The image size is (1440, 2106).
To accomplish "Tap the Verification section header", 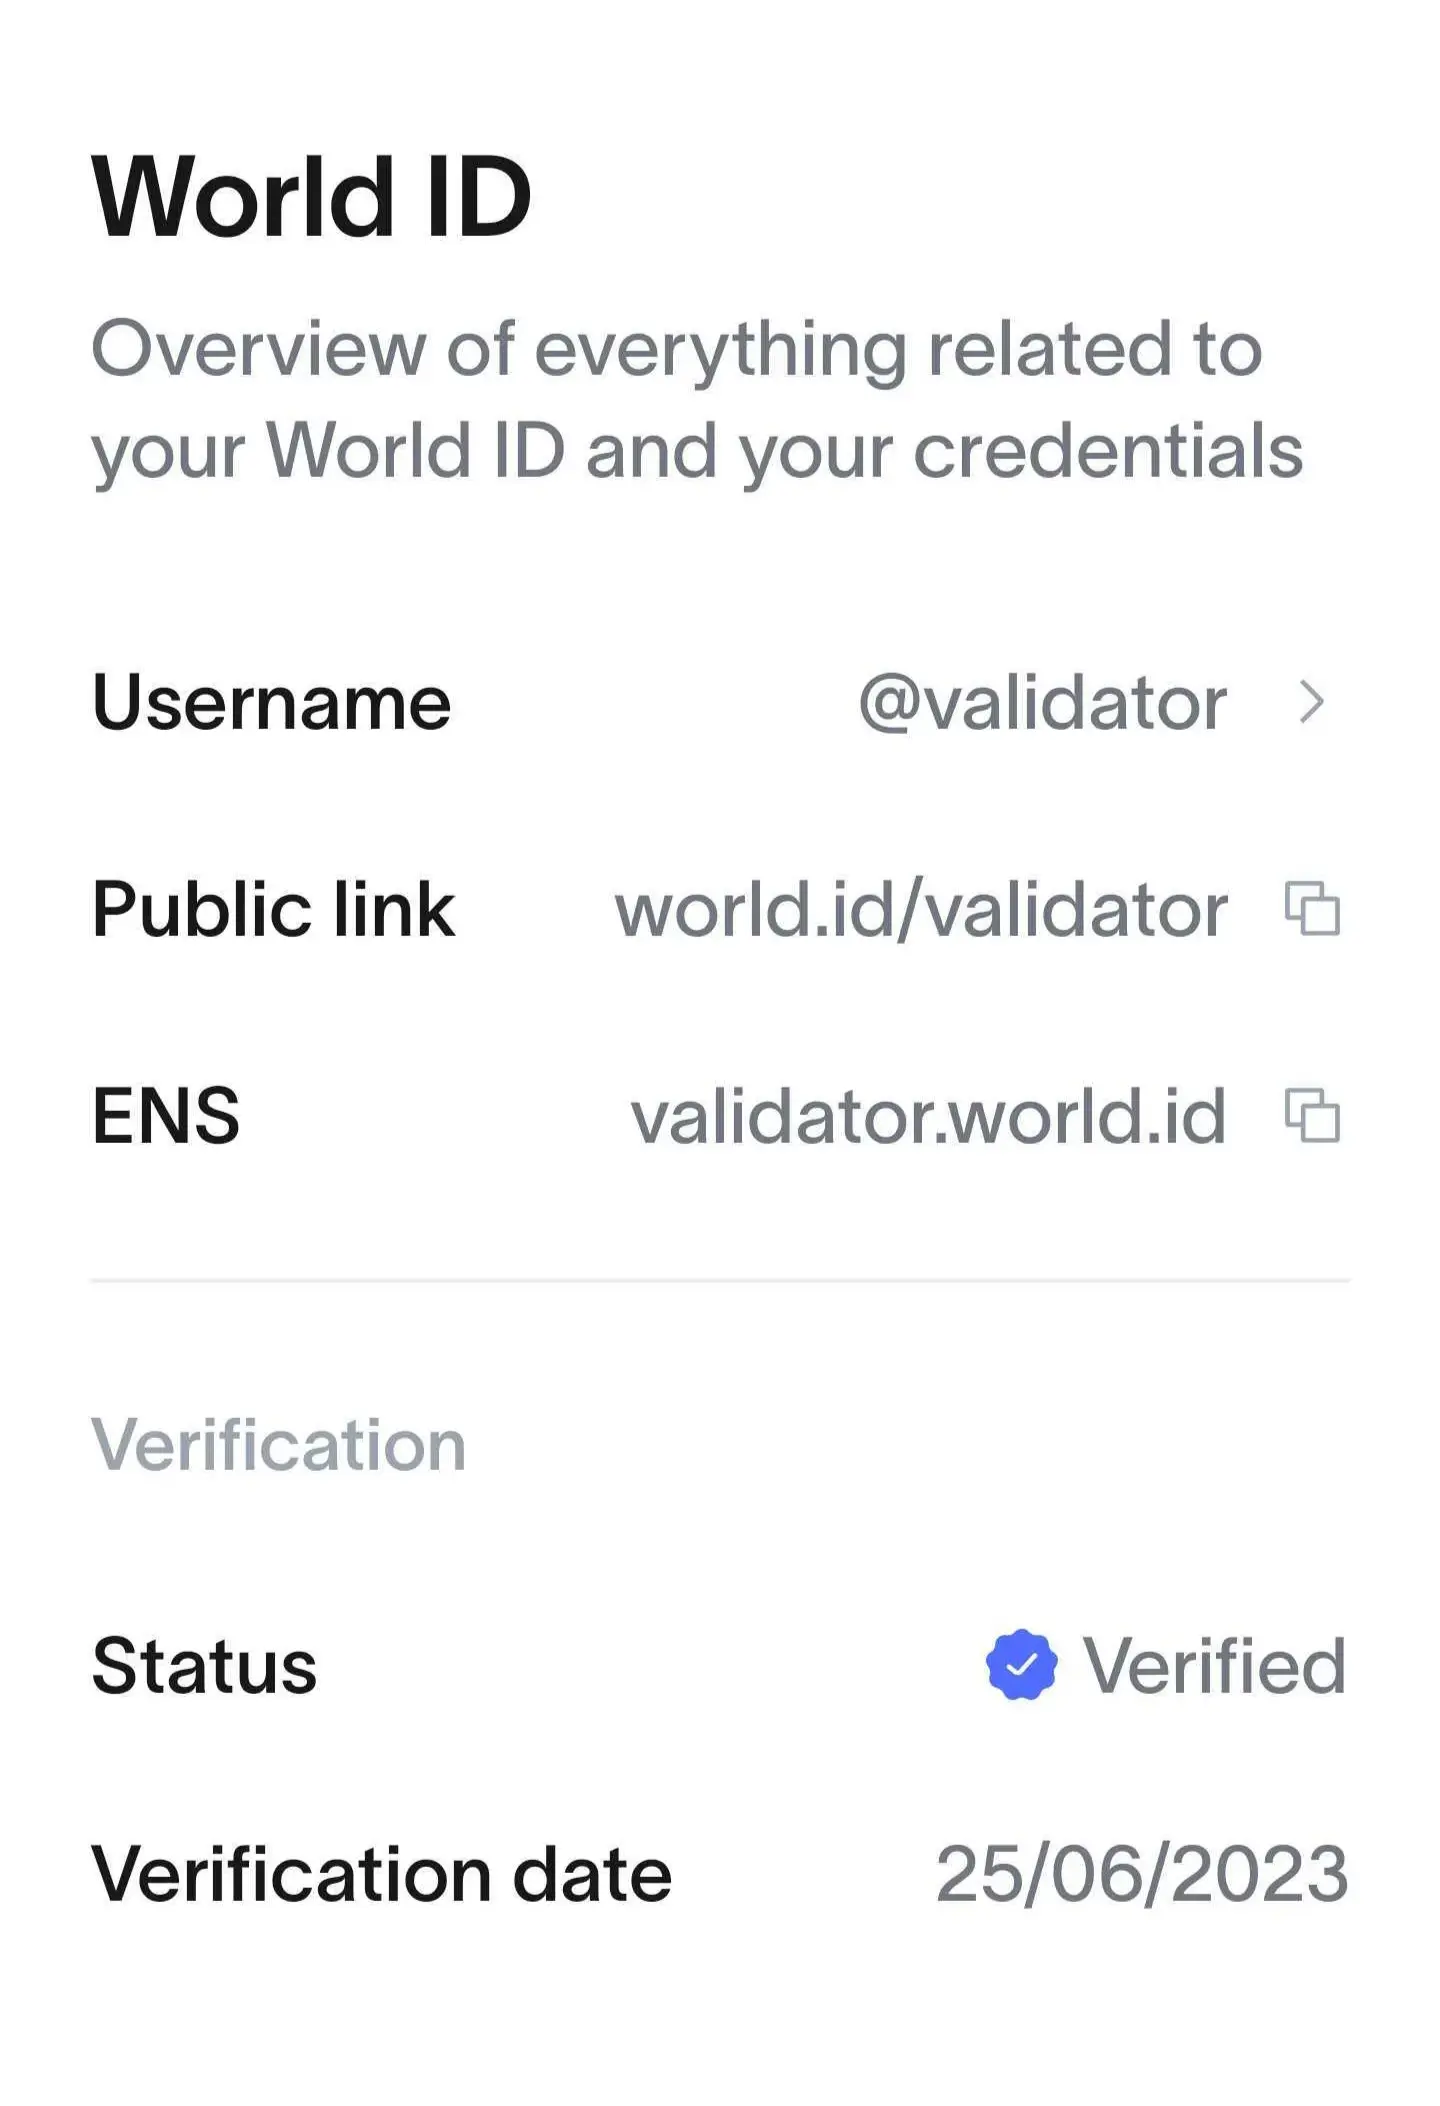I will (278, 1445).
